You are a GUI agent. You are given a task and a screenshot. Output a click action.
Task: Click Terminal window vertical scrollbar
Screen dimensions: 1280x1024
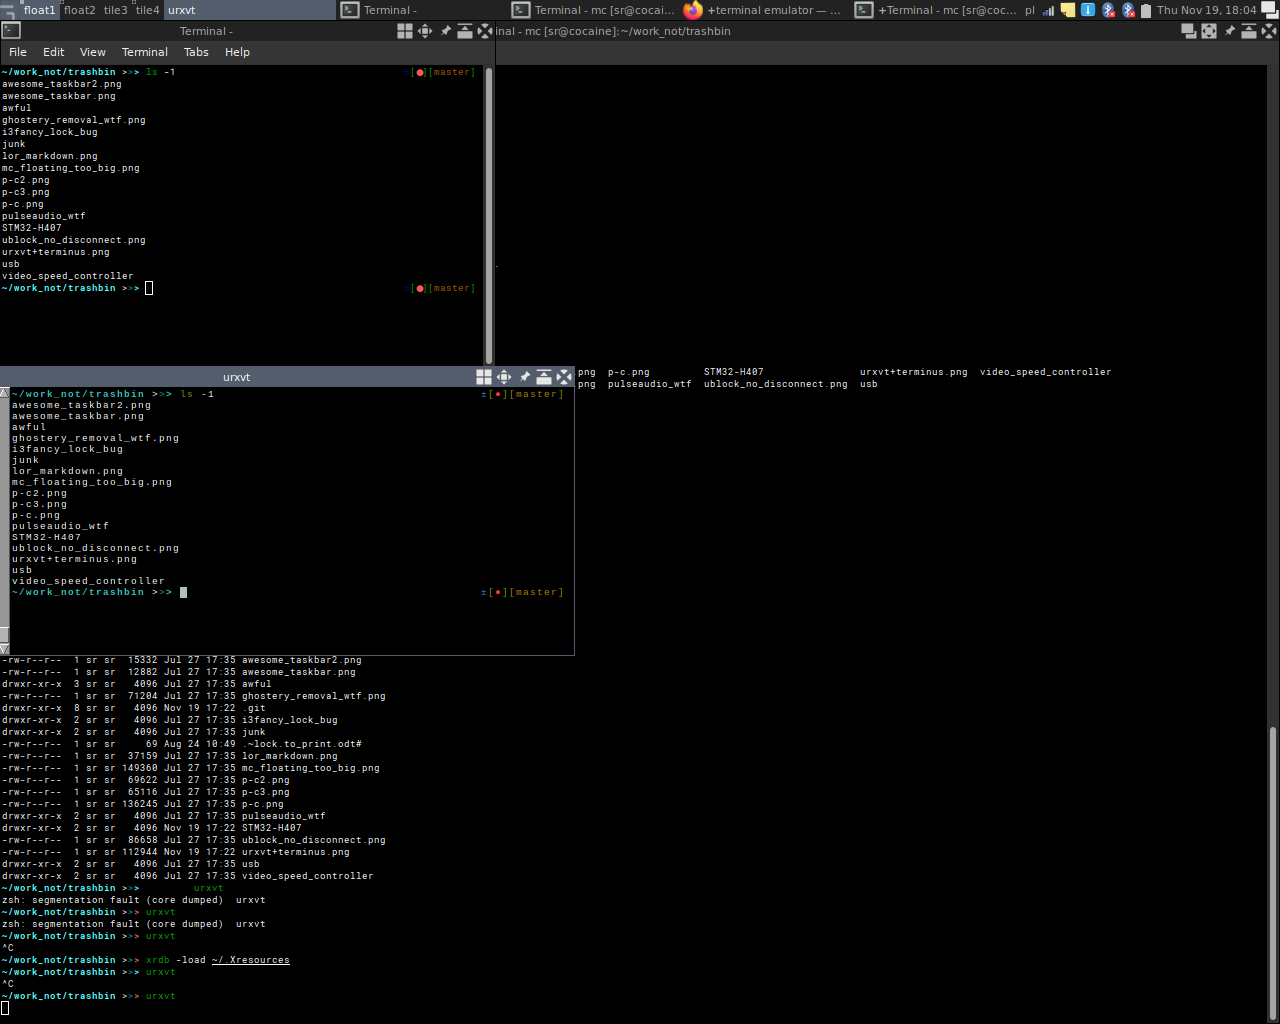coord(489,215)
